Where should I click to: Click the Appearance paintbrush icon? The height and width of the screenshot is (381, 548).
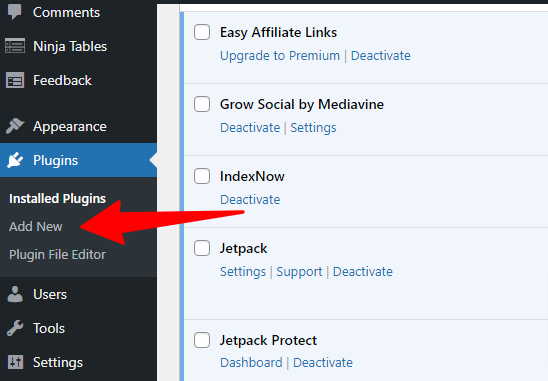pyautogui.click(x=15, y=126)
